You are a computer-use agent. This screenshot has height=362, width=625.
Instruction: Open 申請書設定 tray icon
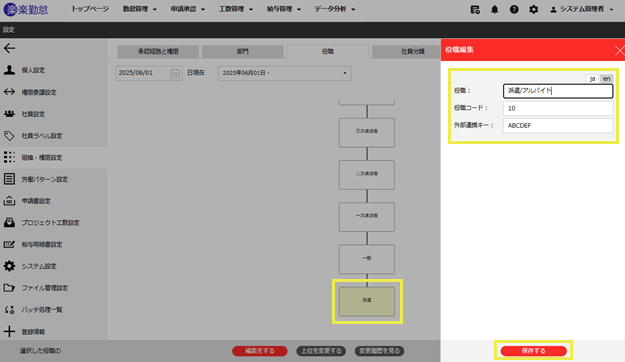point(9,201)
